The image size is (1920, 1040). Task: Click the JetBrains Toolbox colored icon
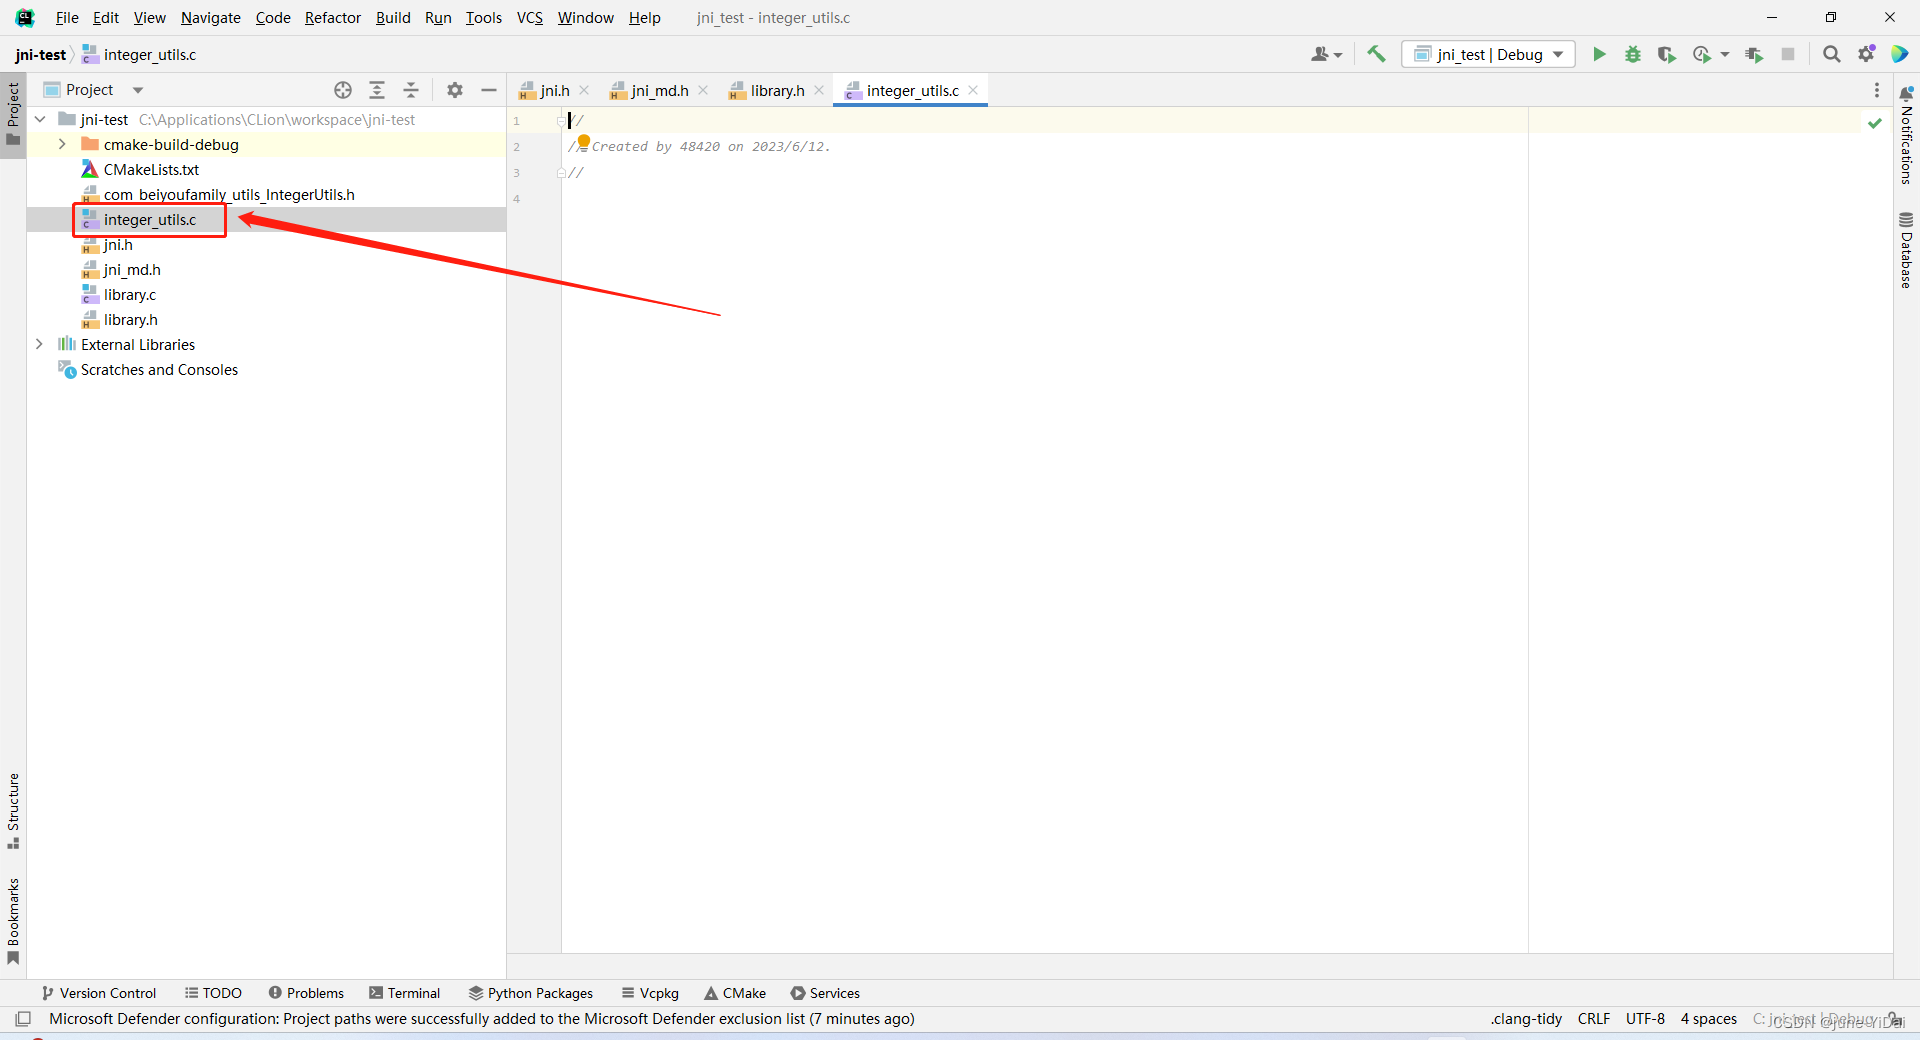click(1900, 54)
